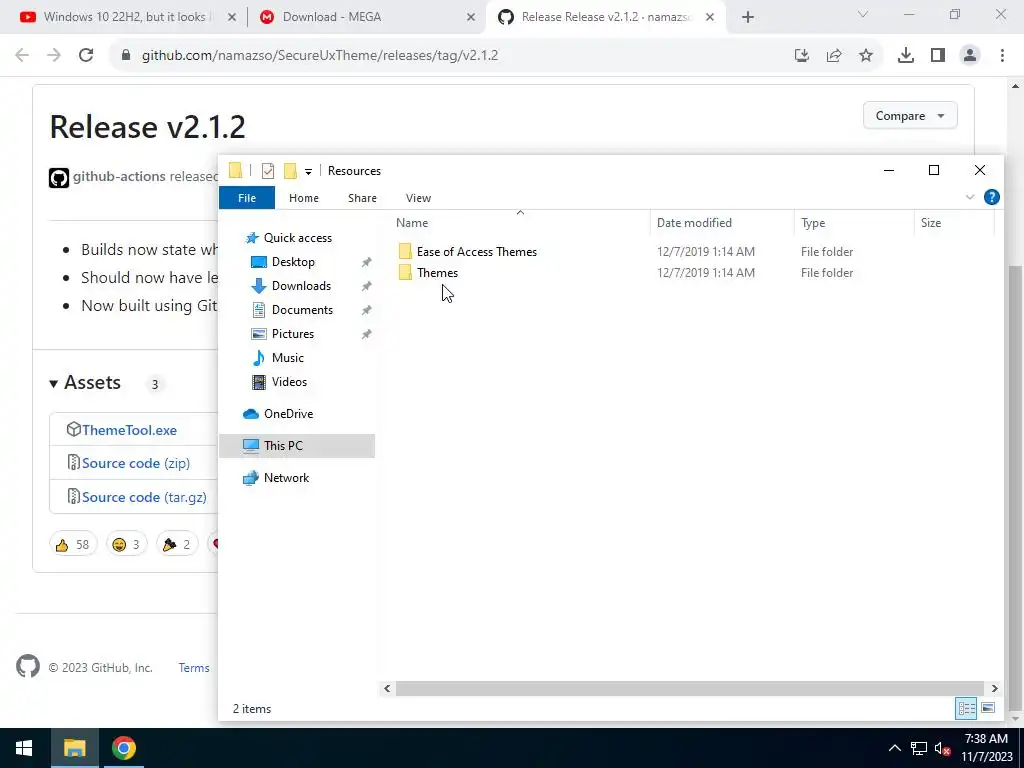Open Chrome three-dot menu
The height and width of the screenshot is (768, 1024).
pos(1002,56)
